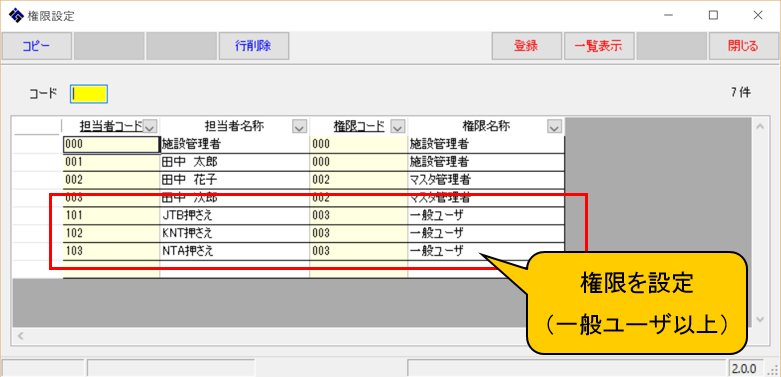The height and width of the screenshot is (377, 781).
Task: Click the 閉じる button
Action: 743,46
